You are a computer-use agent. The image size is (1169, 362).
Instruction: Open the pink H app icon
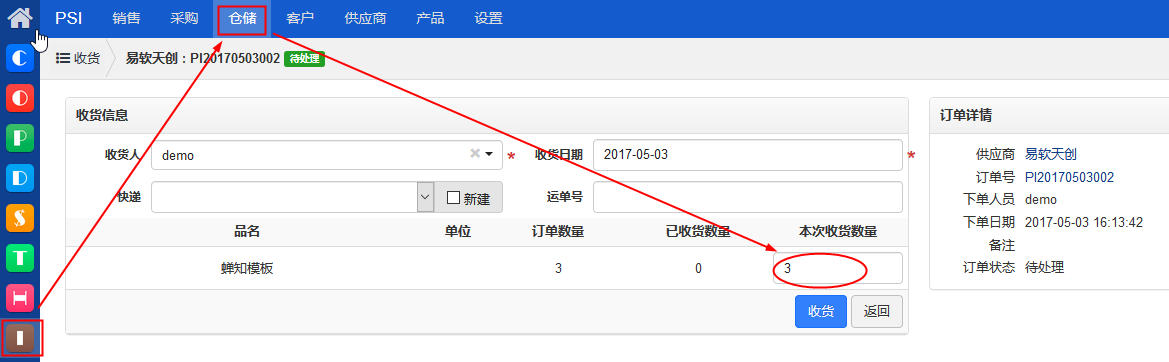pos(20,298)
